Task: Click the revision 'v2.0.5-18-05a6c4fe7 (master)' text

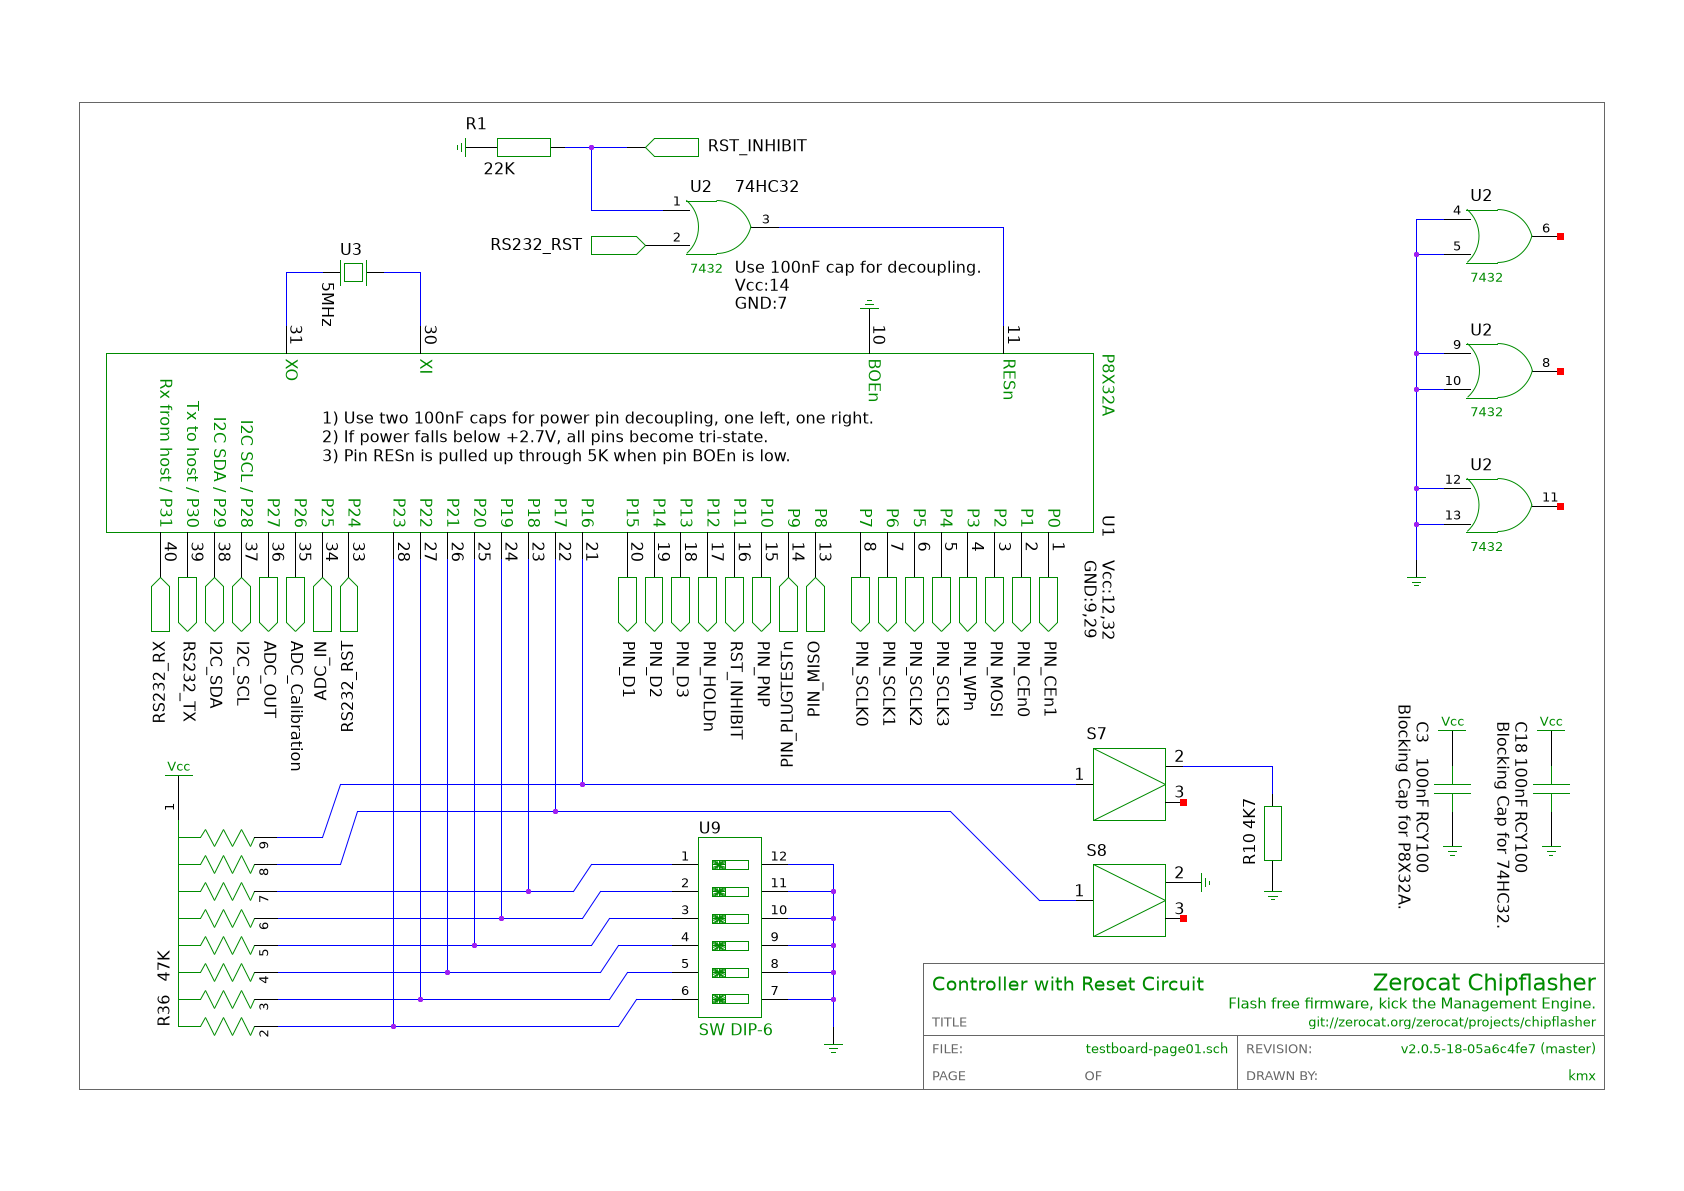Action: 1498,1049
